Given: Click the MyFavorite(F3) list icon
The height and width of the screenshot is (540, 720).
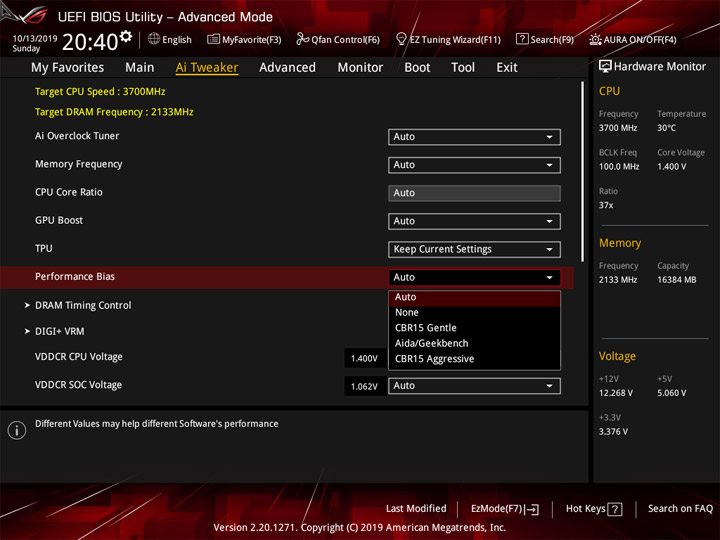Looking at the screenshot, I should point(213,39).
